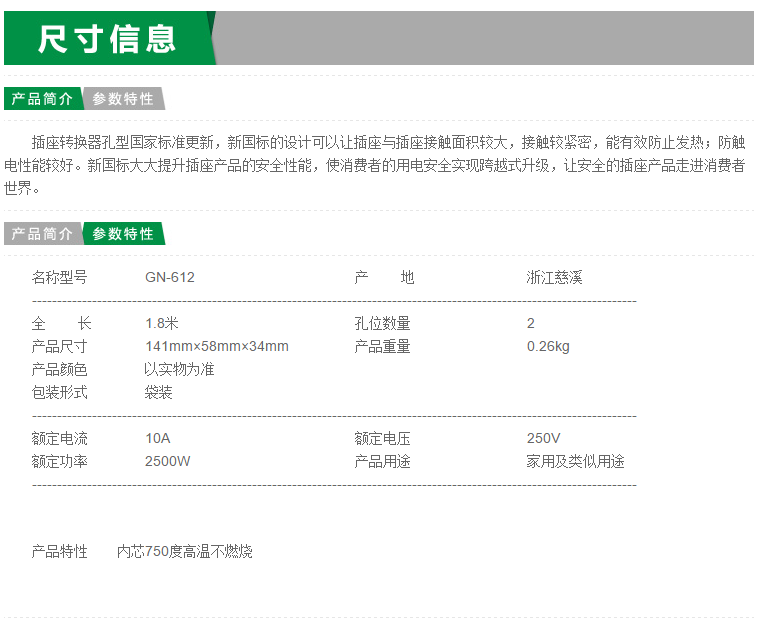
Task: Click the 额定功率 label
Action: click(x=59, y=461)
